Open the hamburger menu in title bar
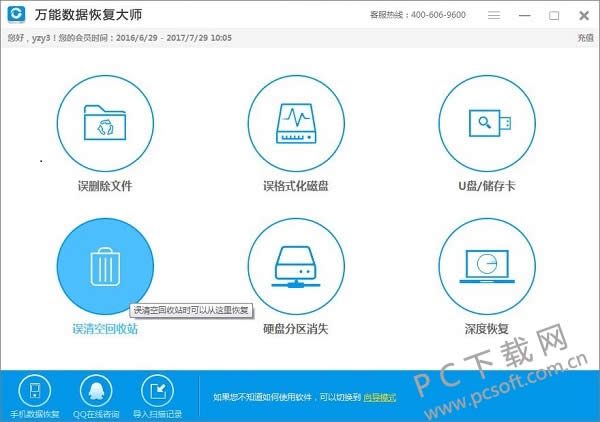 coord(494,15)
